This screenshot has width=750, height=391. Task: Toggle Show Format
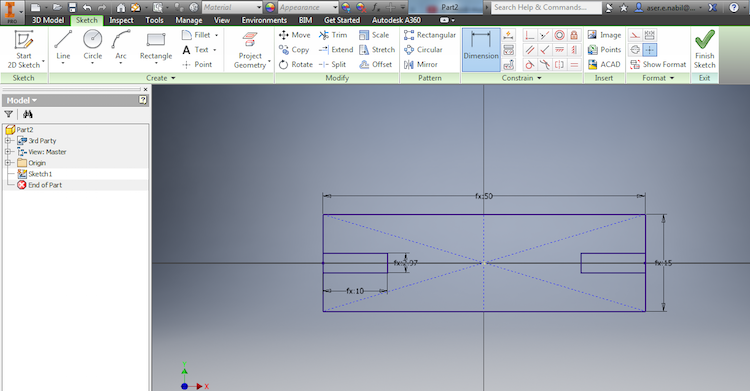point(658,64)
